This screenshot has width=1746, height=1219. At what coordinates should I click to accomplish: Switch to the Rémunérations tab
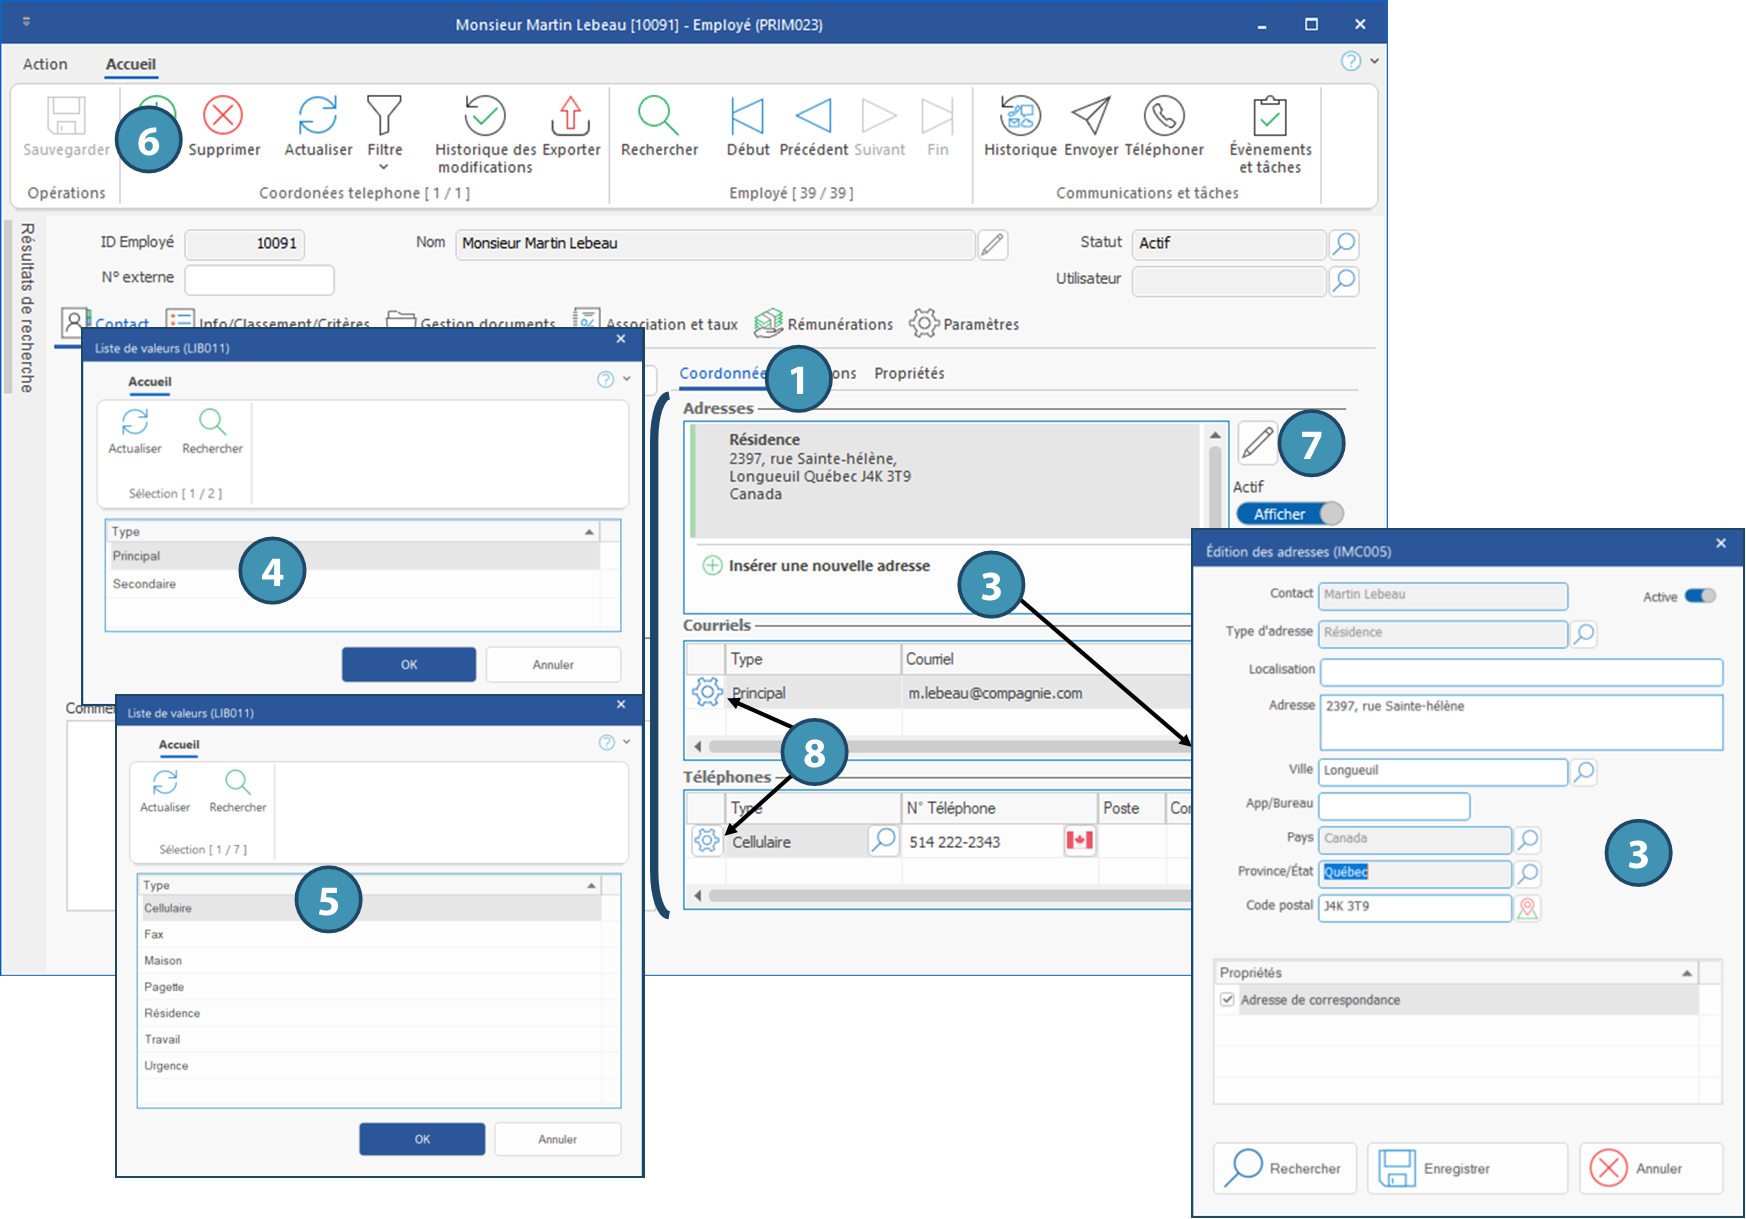tap(825, 324)
